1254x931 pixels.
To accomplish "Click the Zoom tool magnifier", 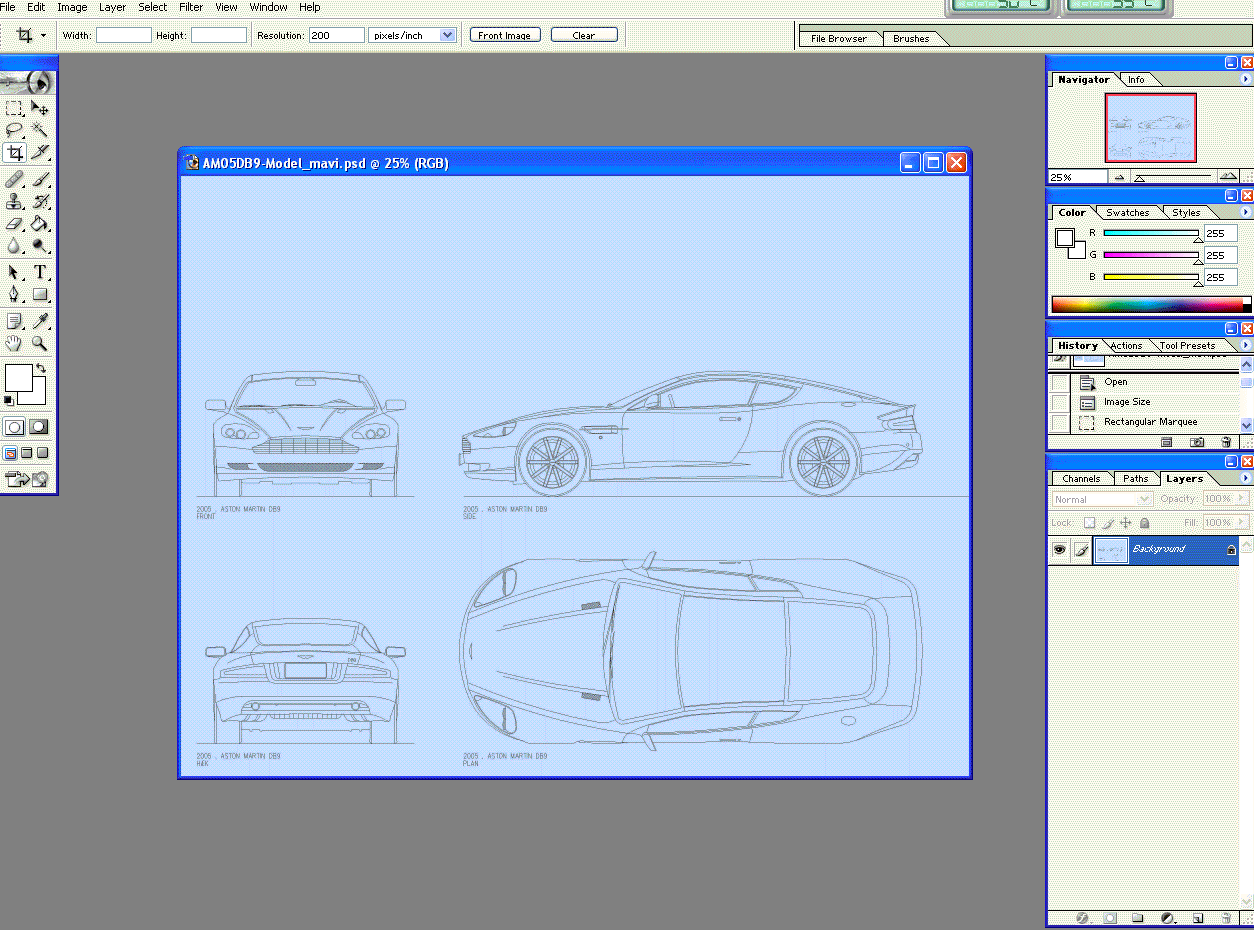I will pyautogui.click(x=40, y=343).
